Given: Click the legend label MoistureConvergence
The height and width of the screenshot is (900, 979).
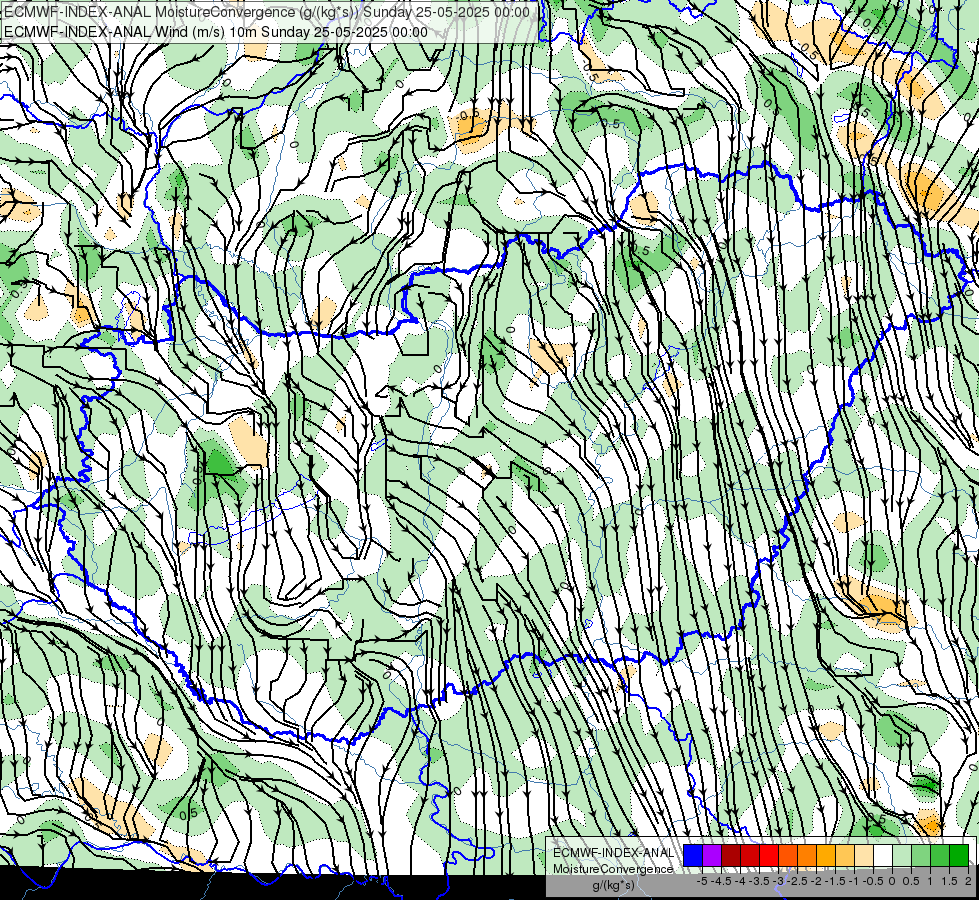Looking at the screenshot, I should click(x=613, y=869).
